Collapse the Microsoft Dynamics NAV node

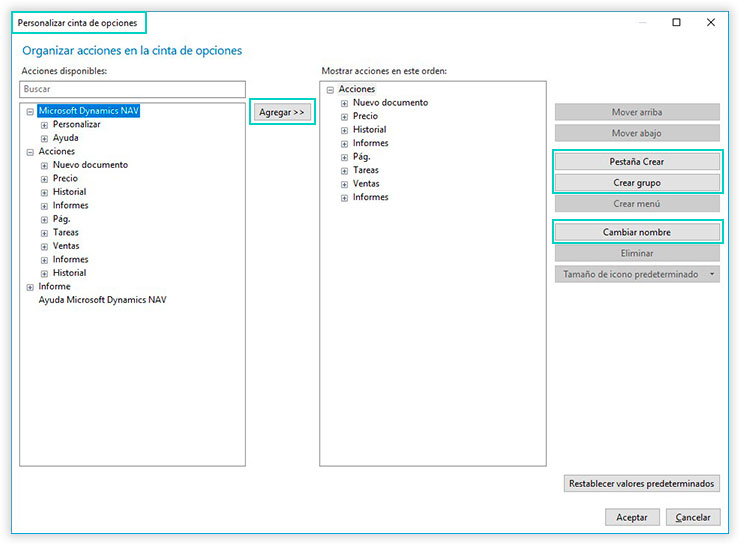(30, 112)
